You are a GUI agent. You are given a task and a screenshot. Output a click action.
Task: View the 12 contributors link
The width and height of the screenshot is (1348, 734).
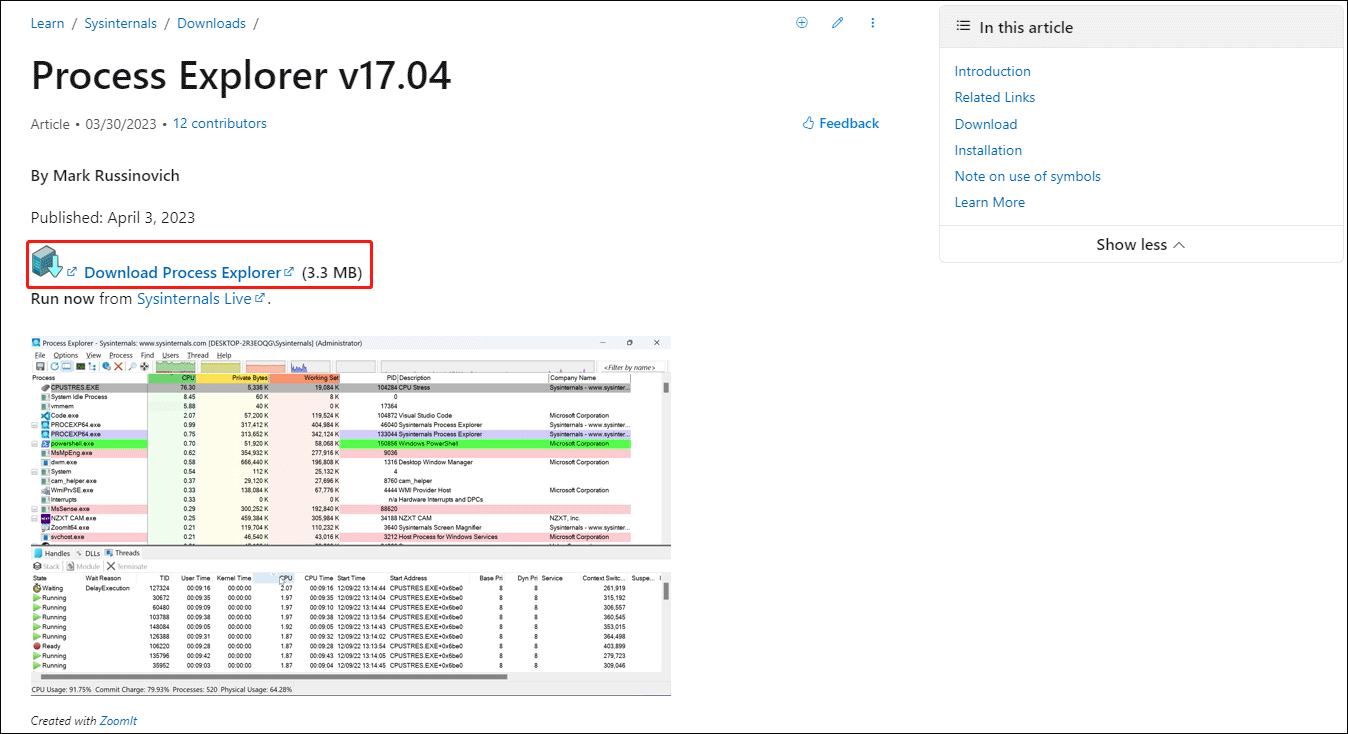[219, 122]
